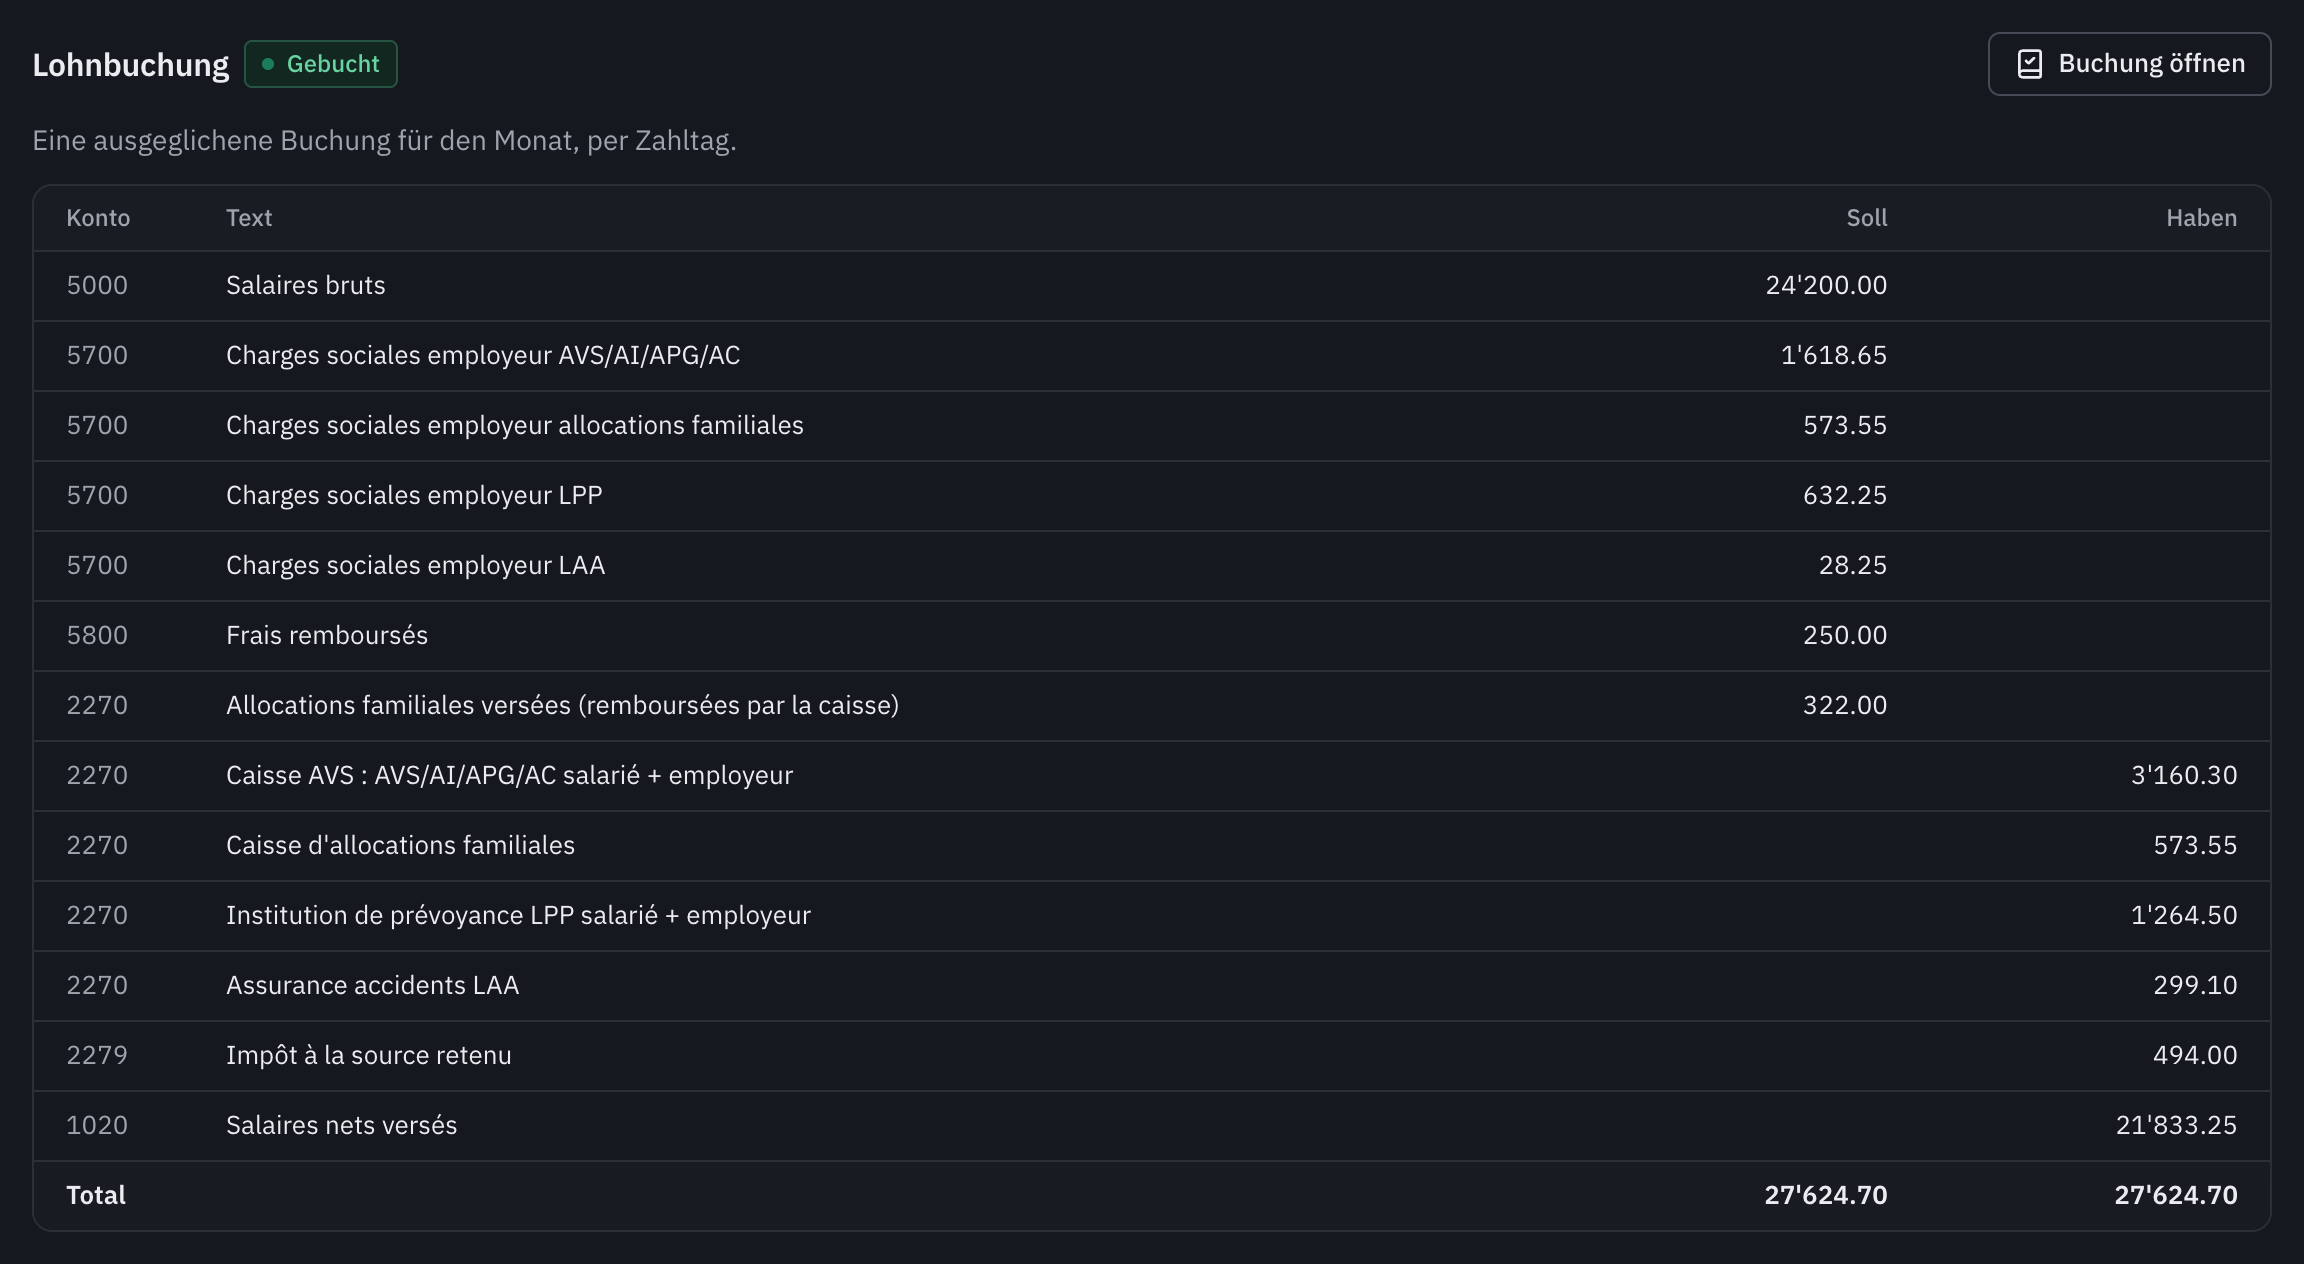Select Caisse d'allocations familiales row
The width and height of the screenshot is (2304, 1264).
click(1152, 846)
